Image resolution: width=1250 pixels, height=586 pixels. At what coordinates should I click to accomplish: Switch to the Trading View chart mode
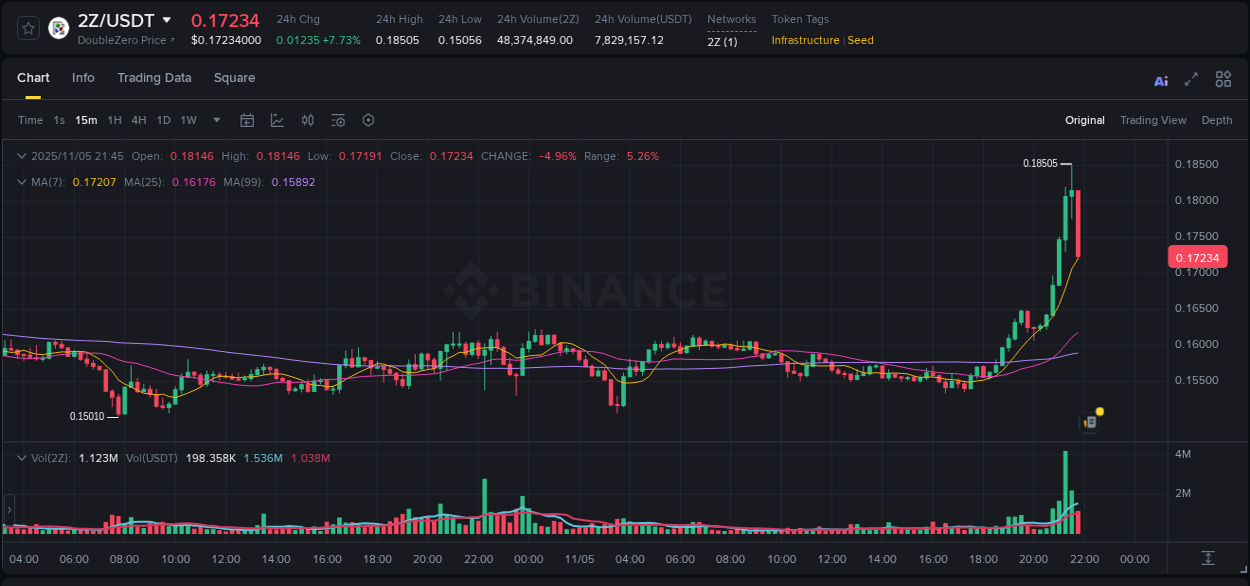[1153, 120]
